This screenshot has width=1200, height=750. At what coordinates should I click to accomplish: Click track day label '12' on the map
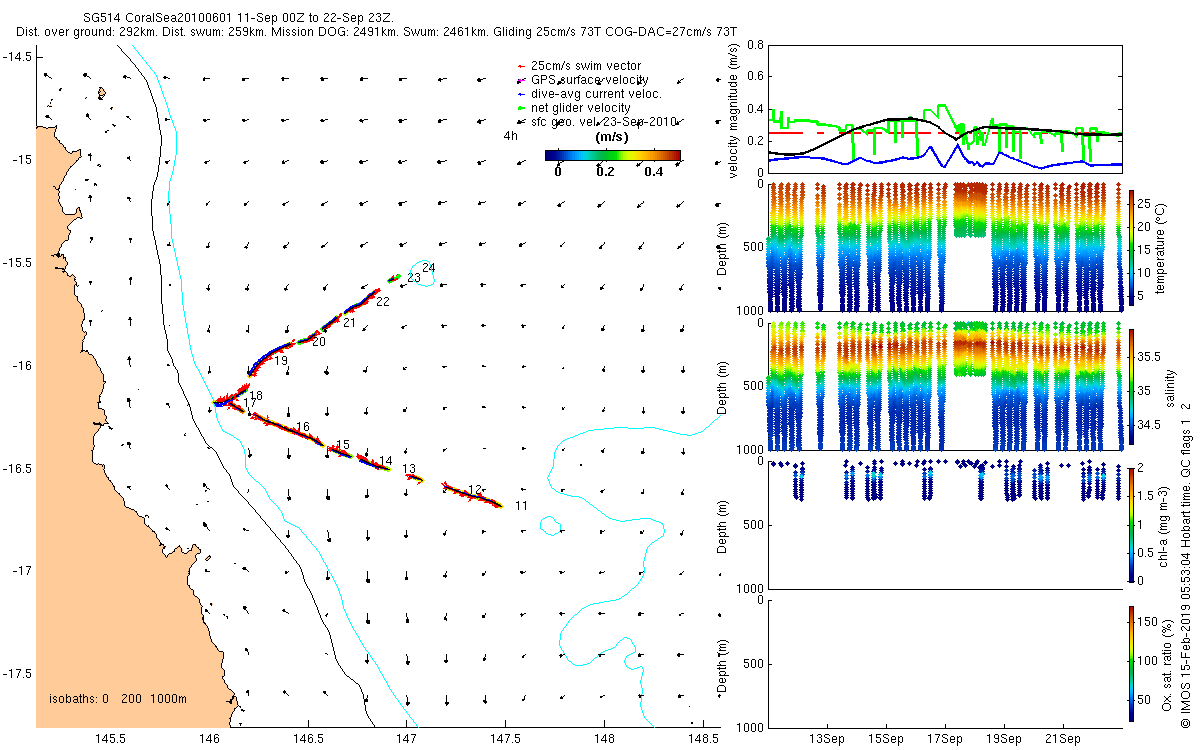click(475, 489)
